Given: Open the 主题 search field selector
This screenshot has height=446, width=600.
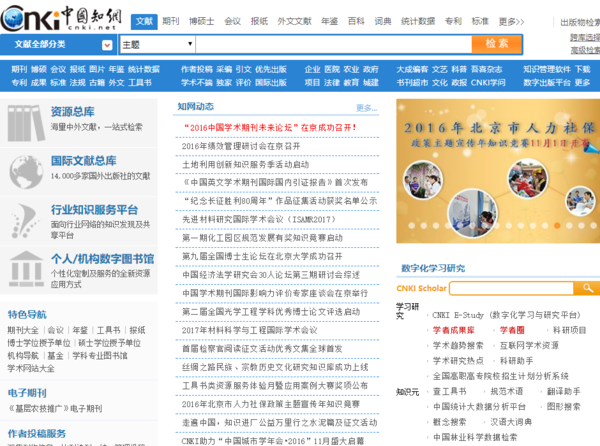Looking at the screenshot, I should [157, 44].
